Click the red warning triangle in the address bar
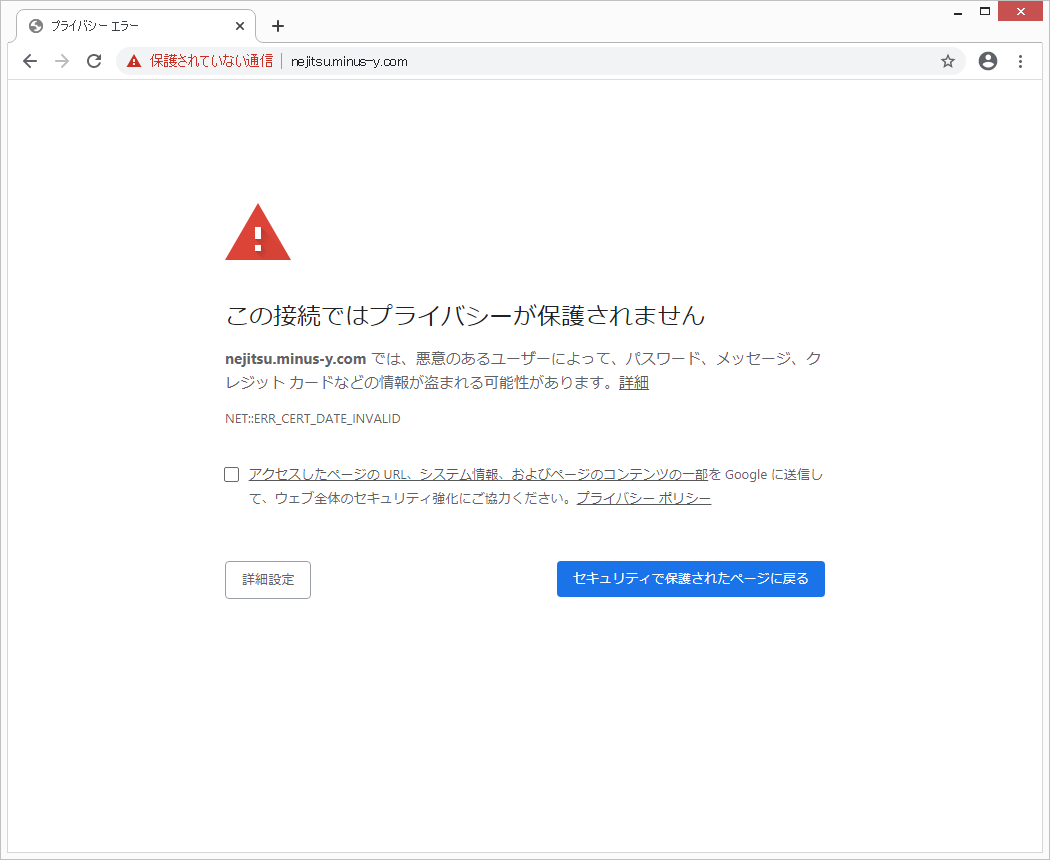 134,61
